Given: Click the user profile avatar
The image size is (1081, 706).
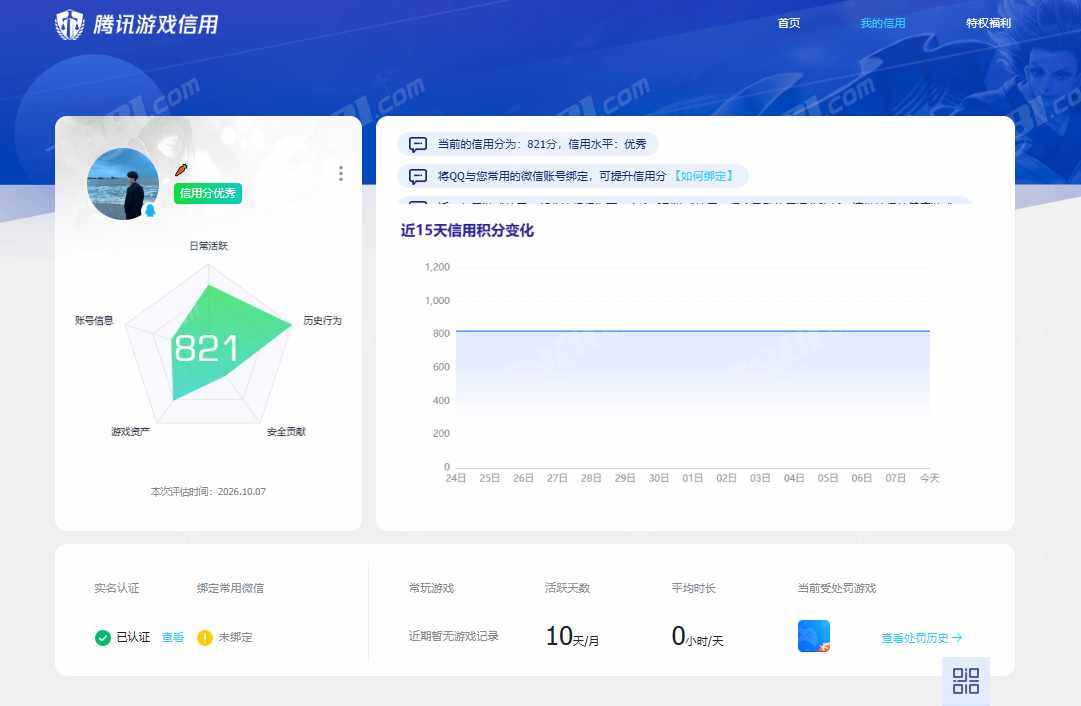Looking at the screenshot, I should (x=123, y=184).
